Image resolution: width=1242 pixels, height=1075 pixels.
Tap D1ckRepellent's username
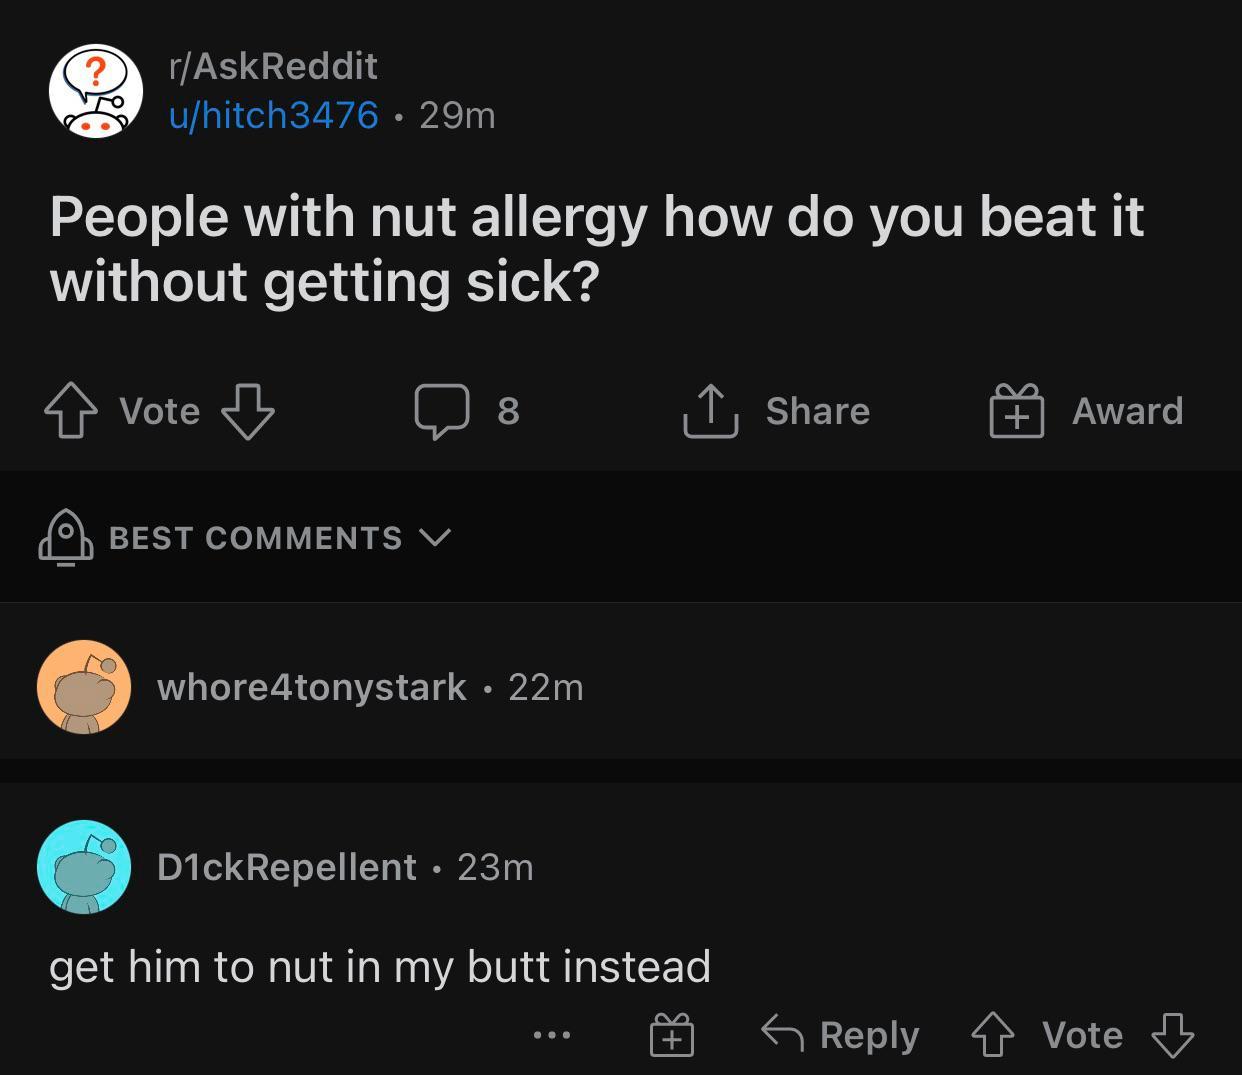(286, 867)
